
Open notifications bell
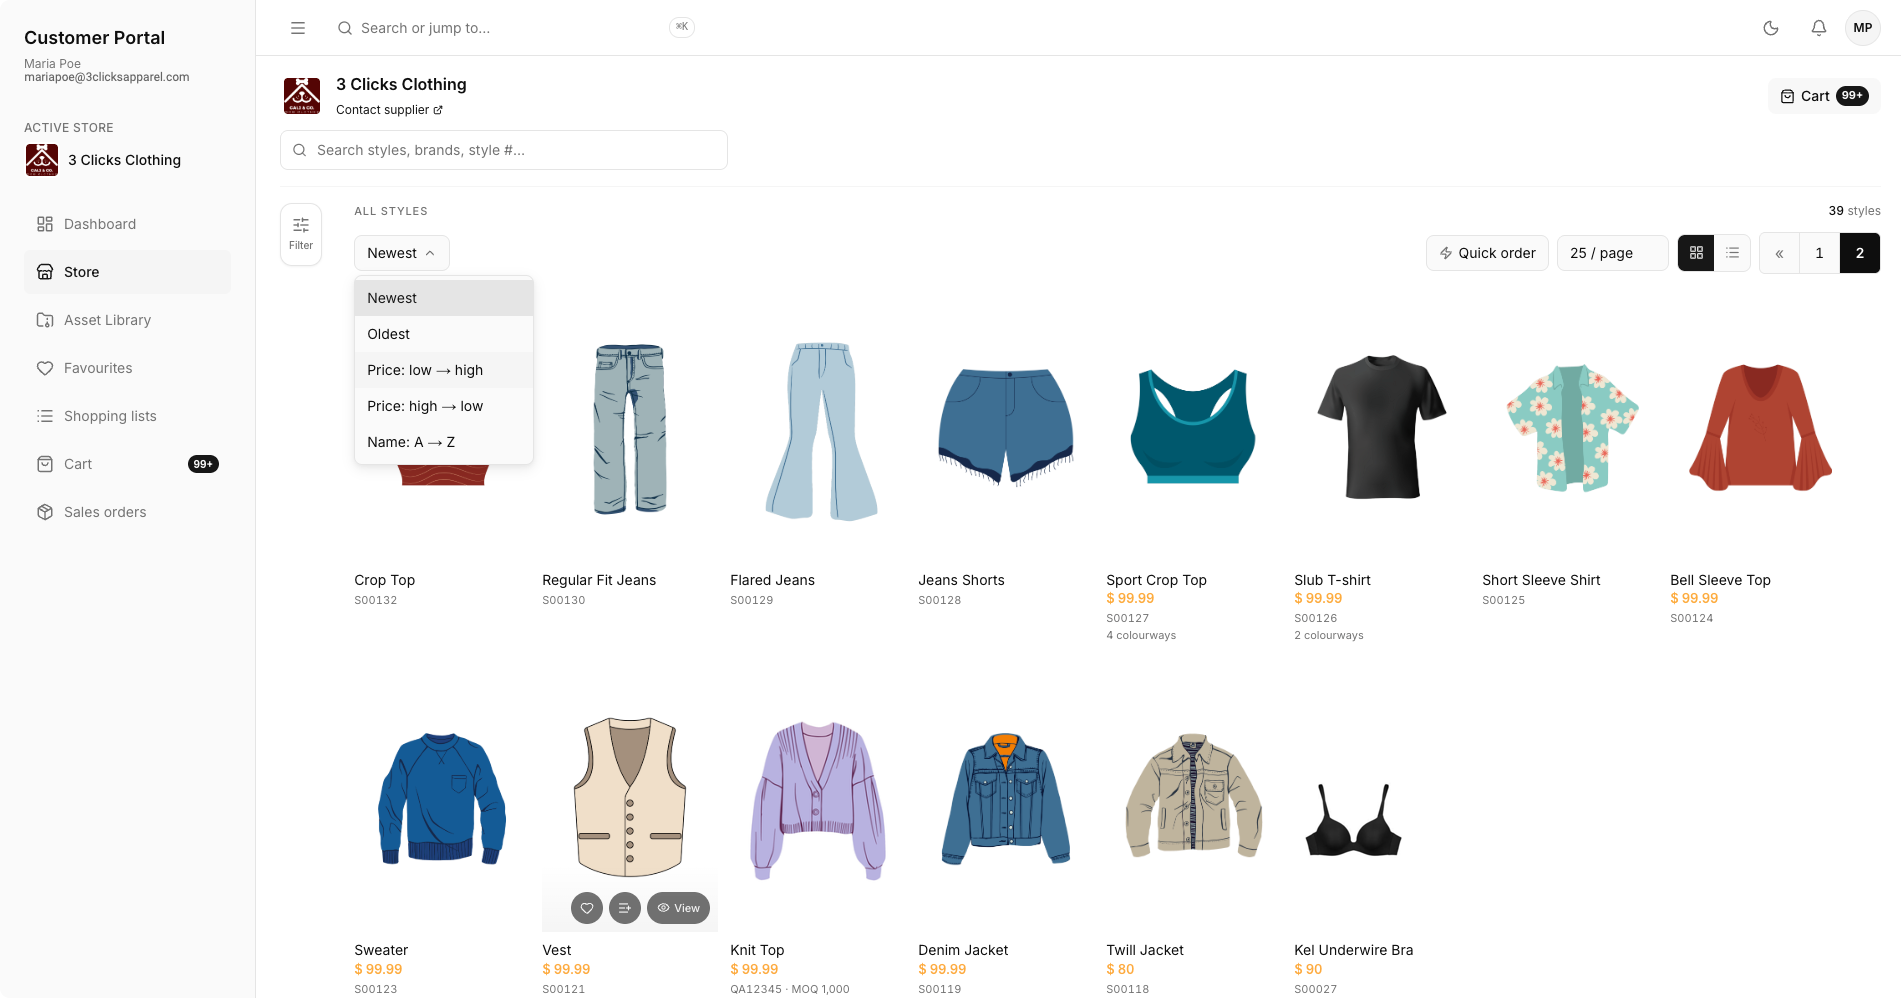pos(1819,28)
